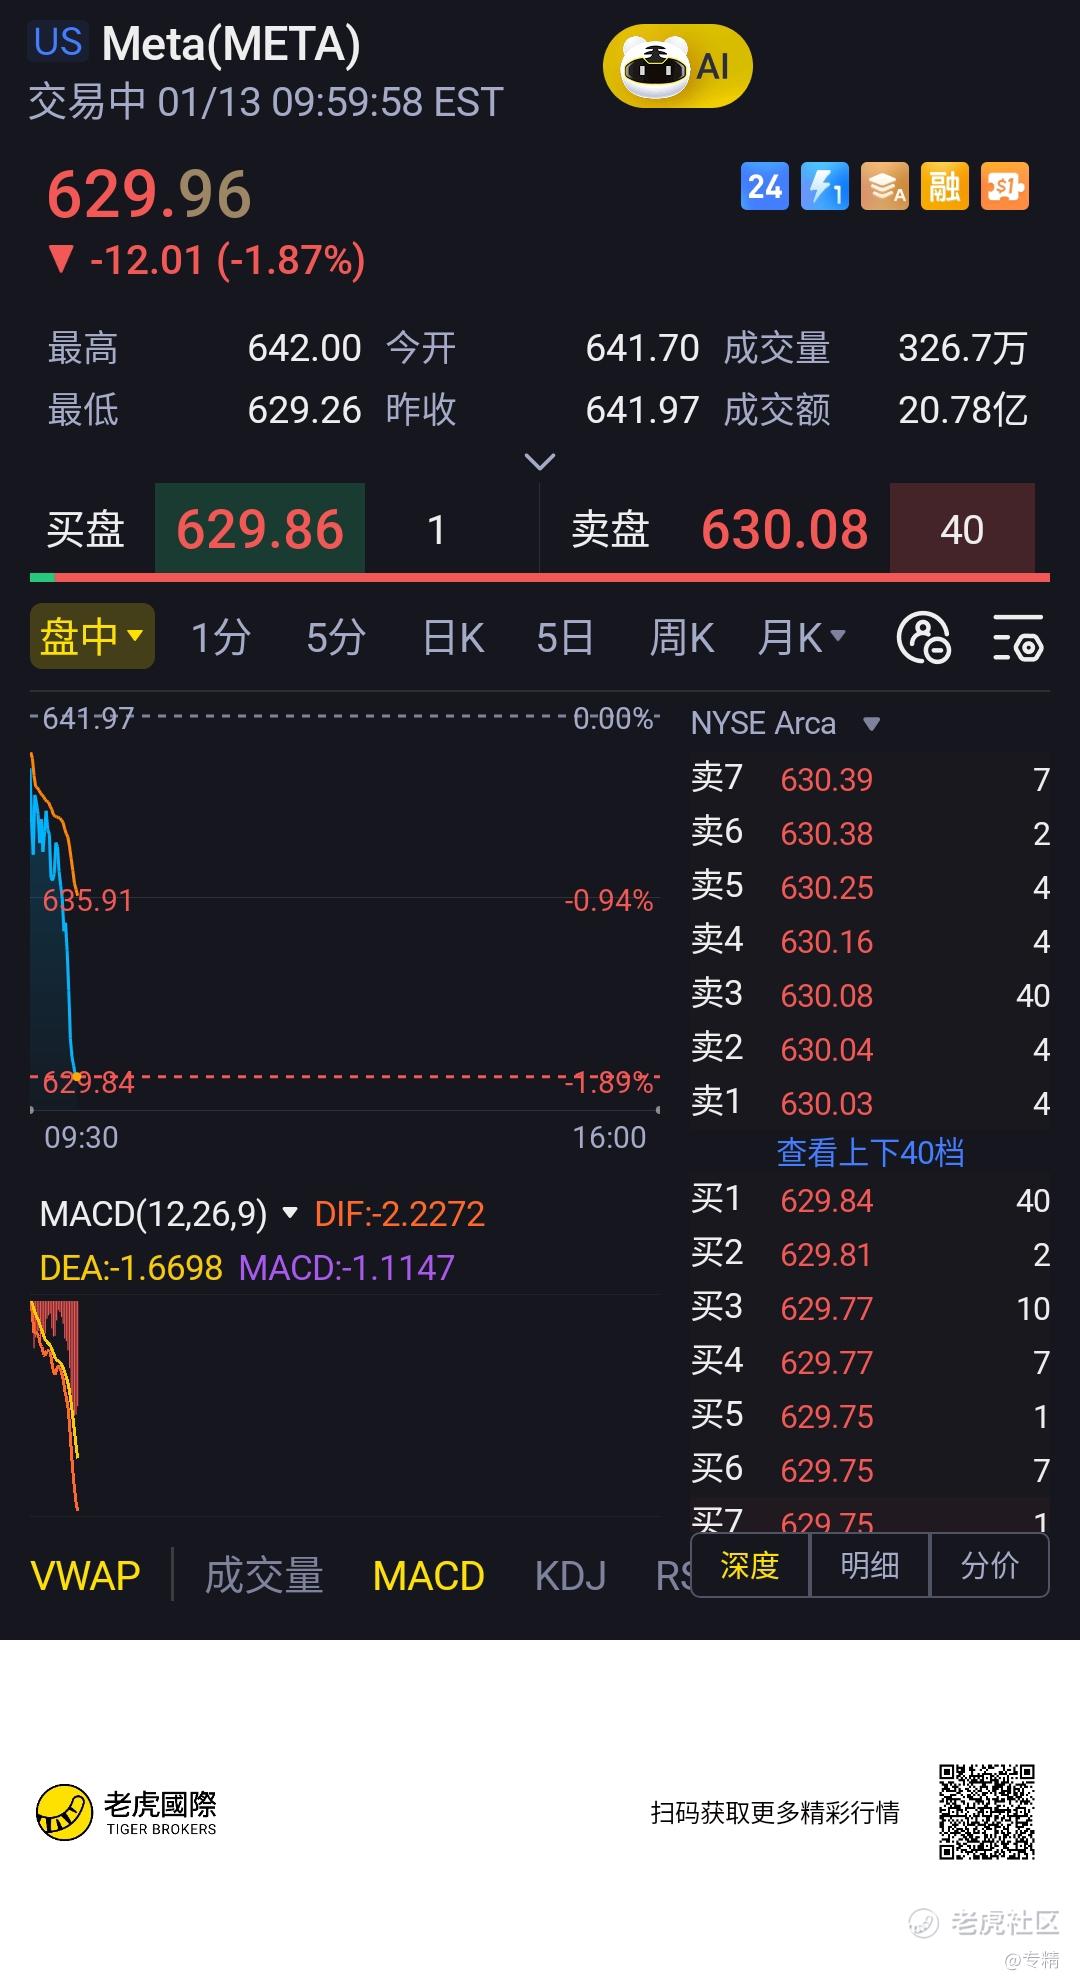This screenshot has width=1080, height=1985.
Task: Select 卖2 row at 630.04
Action: (x=870, y=1049)
